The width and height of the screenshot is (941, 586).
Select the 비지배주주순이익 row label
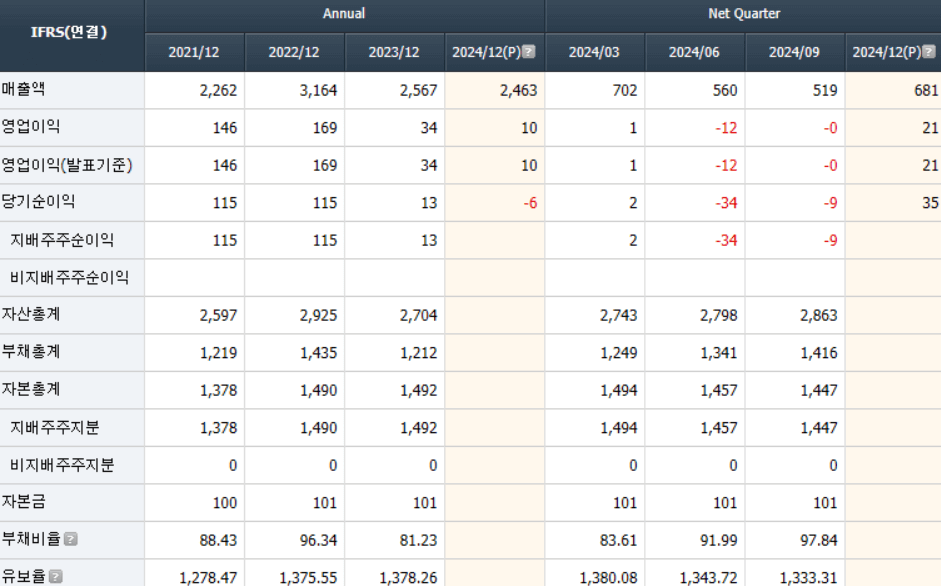(x=70, y=277)
